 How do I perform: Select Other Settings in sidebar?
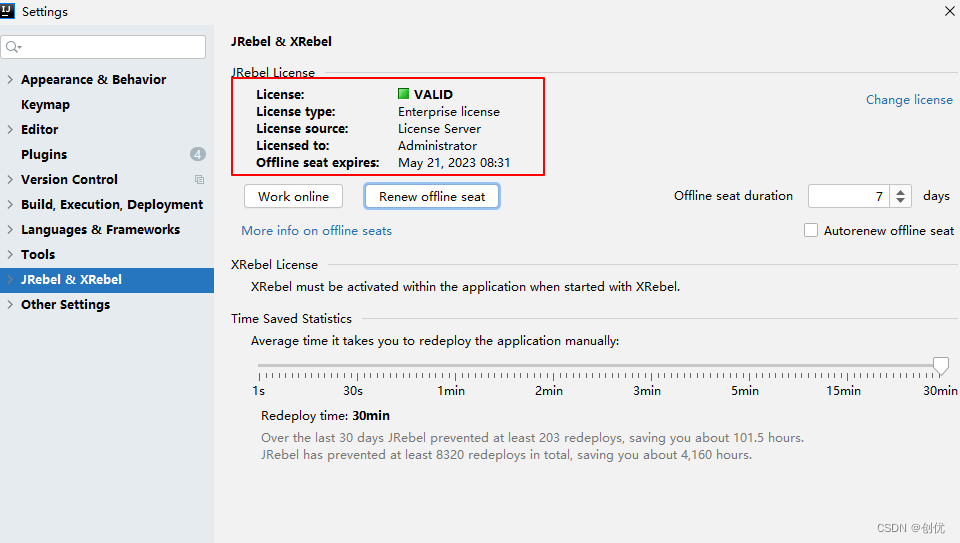click(x=66, y=304)
